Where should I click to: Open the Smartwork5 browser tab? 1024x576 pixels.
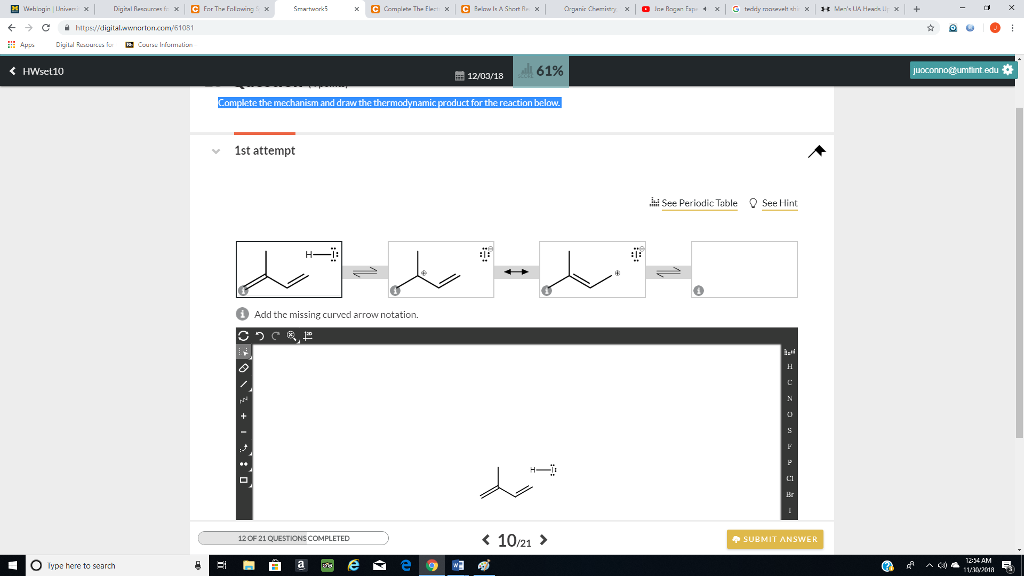coord(310,8)
